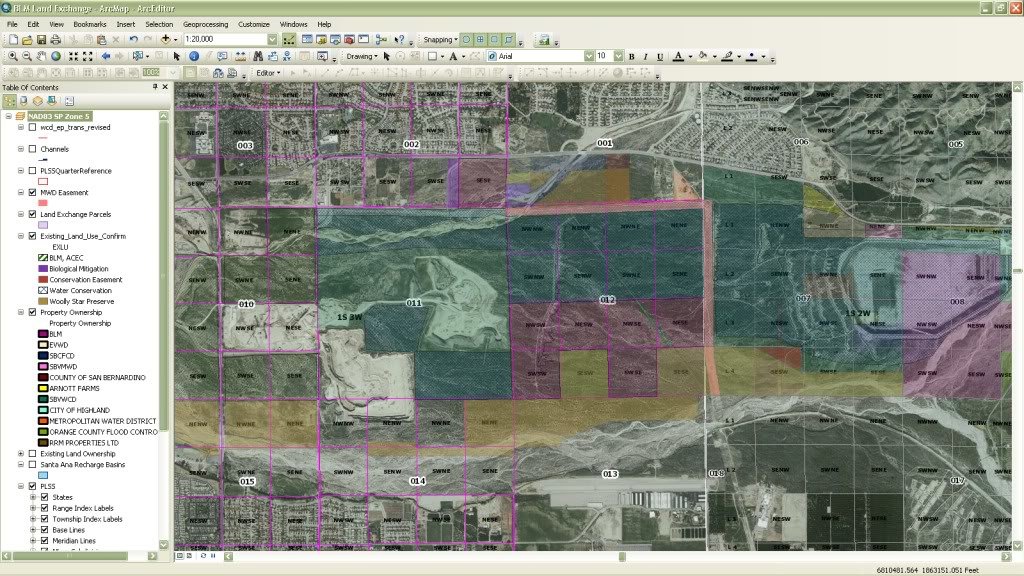Check the PLSSQuarterReference layer
The image size is (1024, 576).
(32, 171)
